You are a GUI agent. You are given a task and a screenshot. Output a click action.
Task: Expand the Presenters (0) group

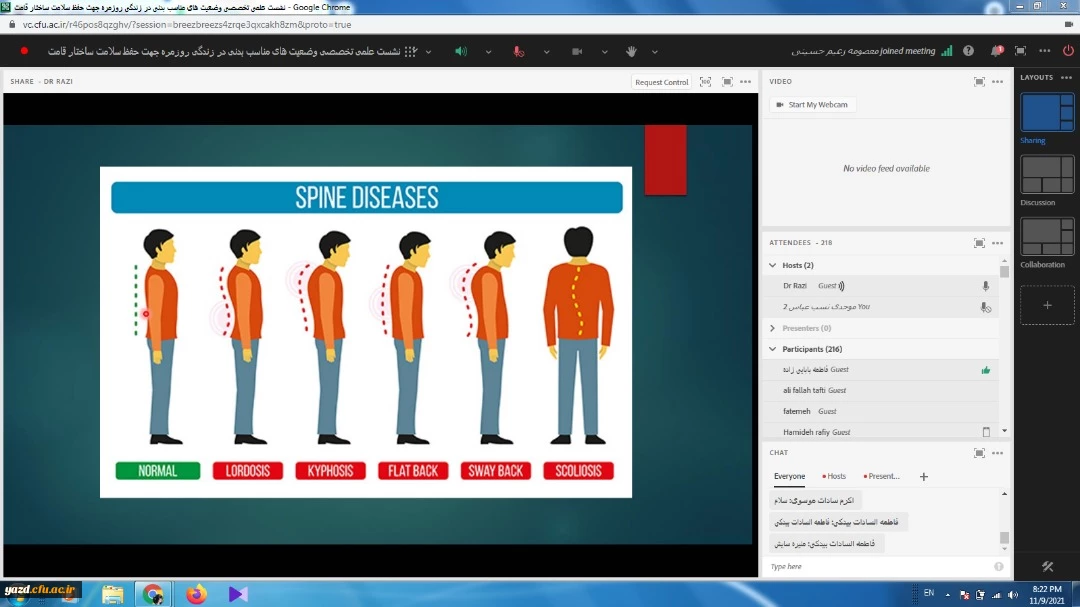772,328
